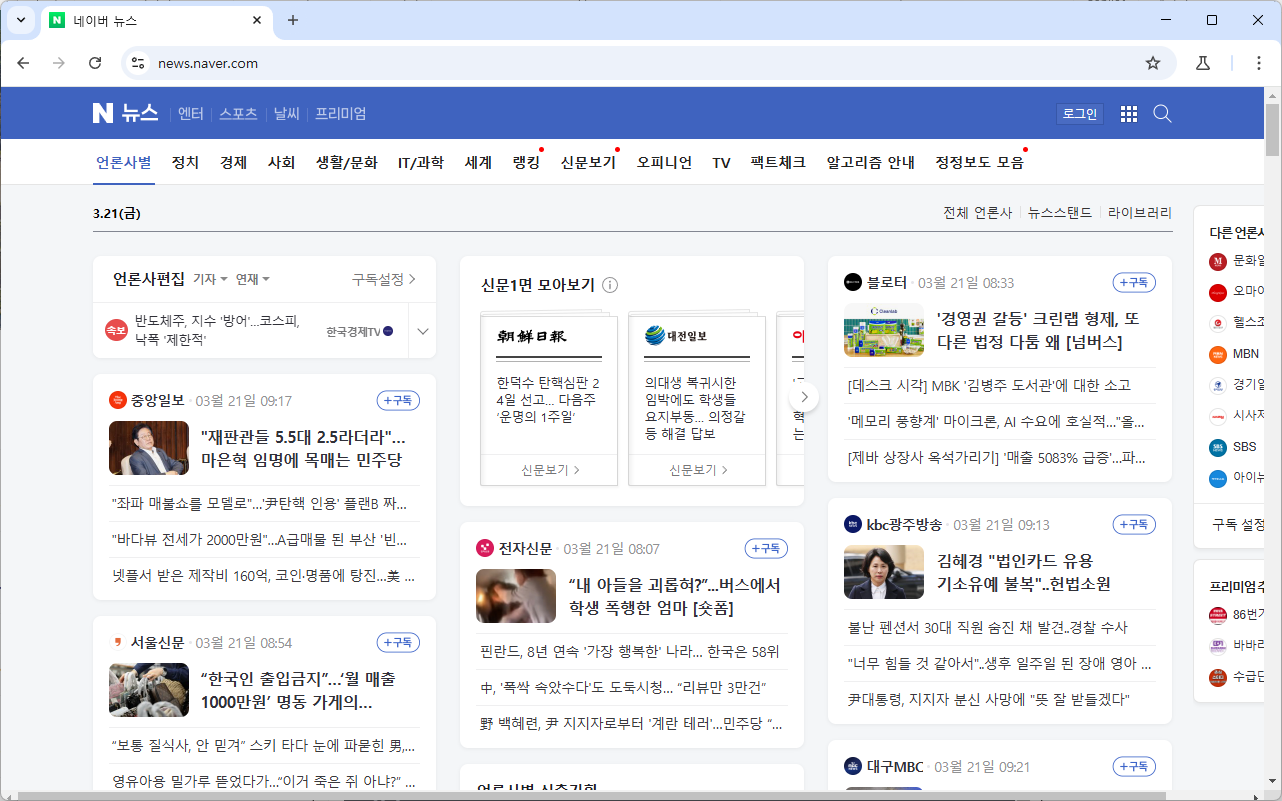Show next newspaper front pages arrow

(x=804, y=397)
